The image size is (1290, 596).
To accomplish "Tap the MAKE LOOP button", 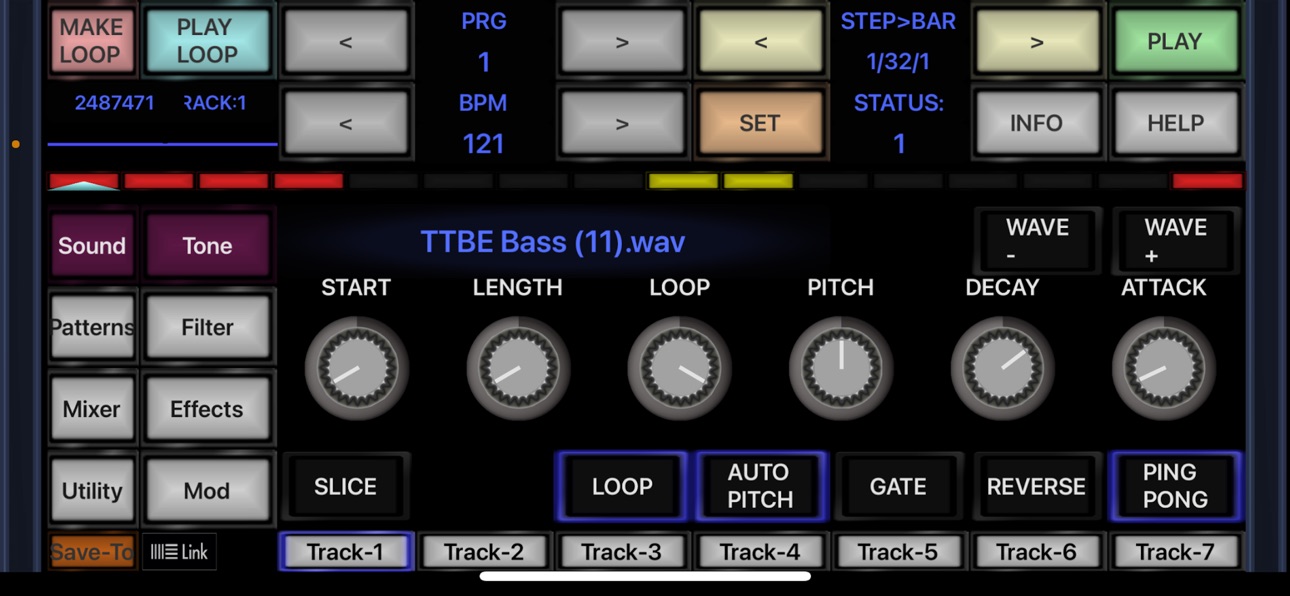I will [92, 41].
